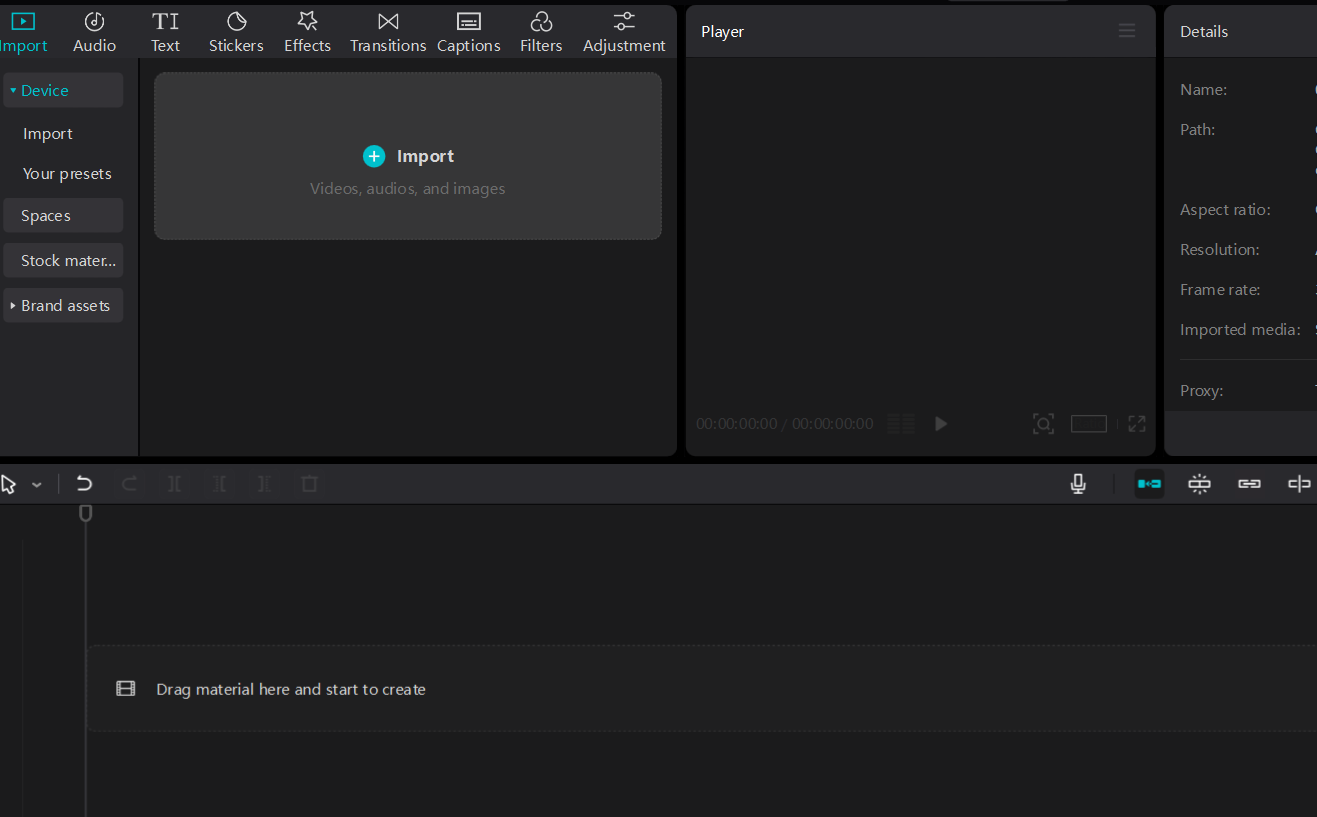The width and height of the screenshot is (1317, 817).
Task: Click the Proxy label in Details
Action: 1201,391
